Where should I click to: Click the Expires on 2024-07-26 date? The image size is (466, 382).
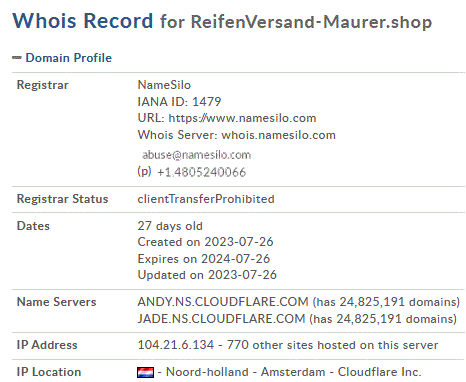[204, 259]
